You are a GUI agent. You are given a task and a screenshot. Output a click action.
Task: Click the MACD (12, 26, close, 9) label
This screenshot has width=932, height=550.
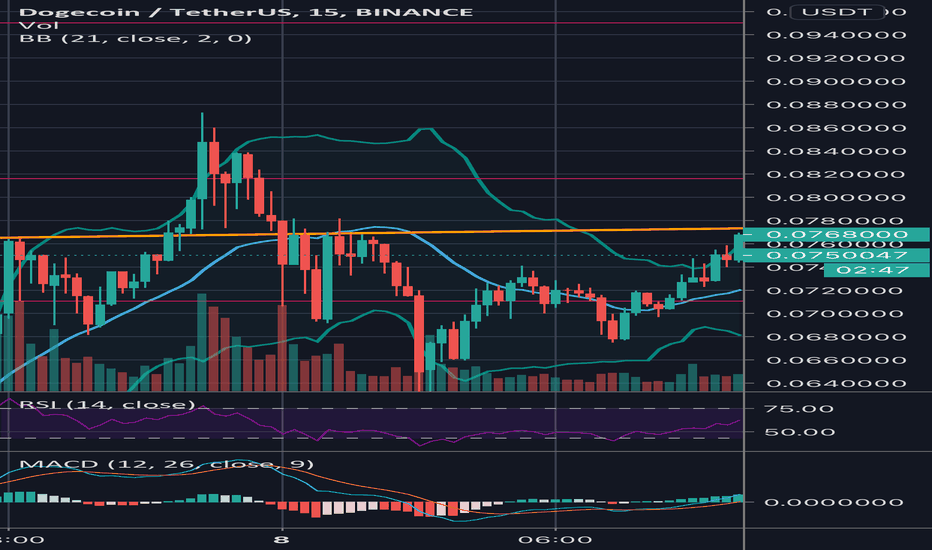click(166, 464)
